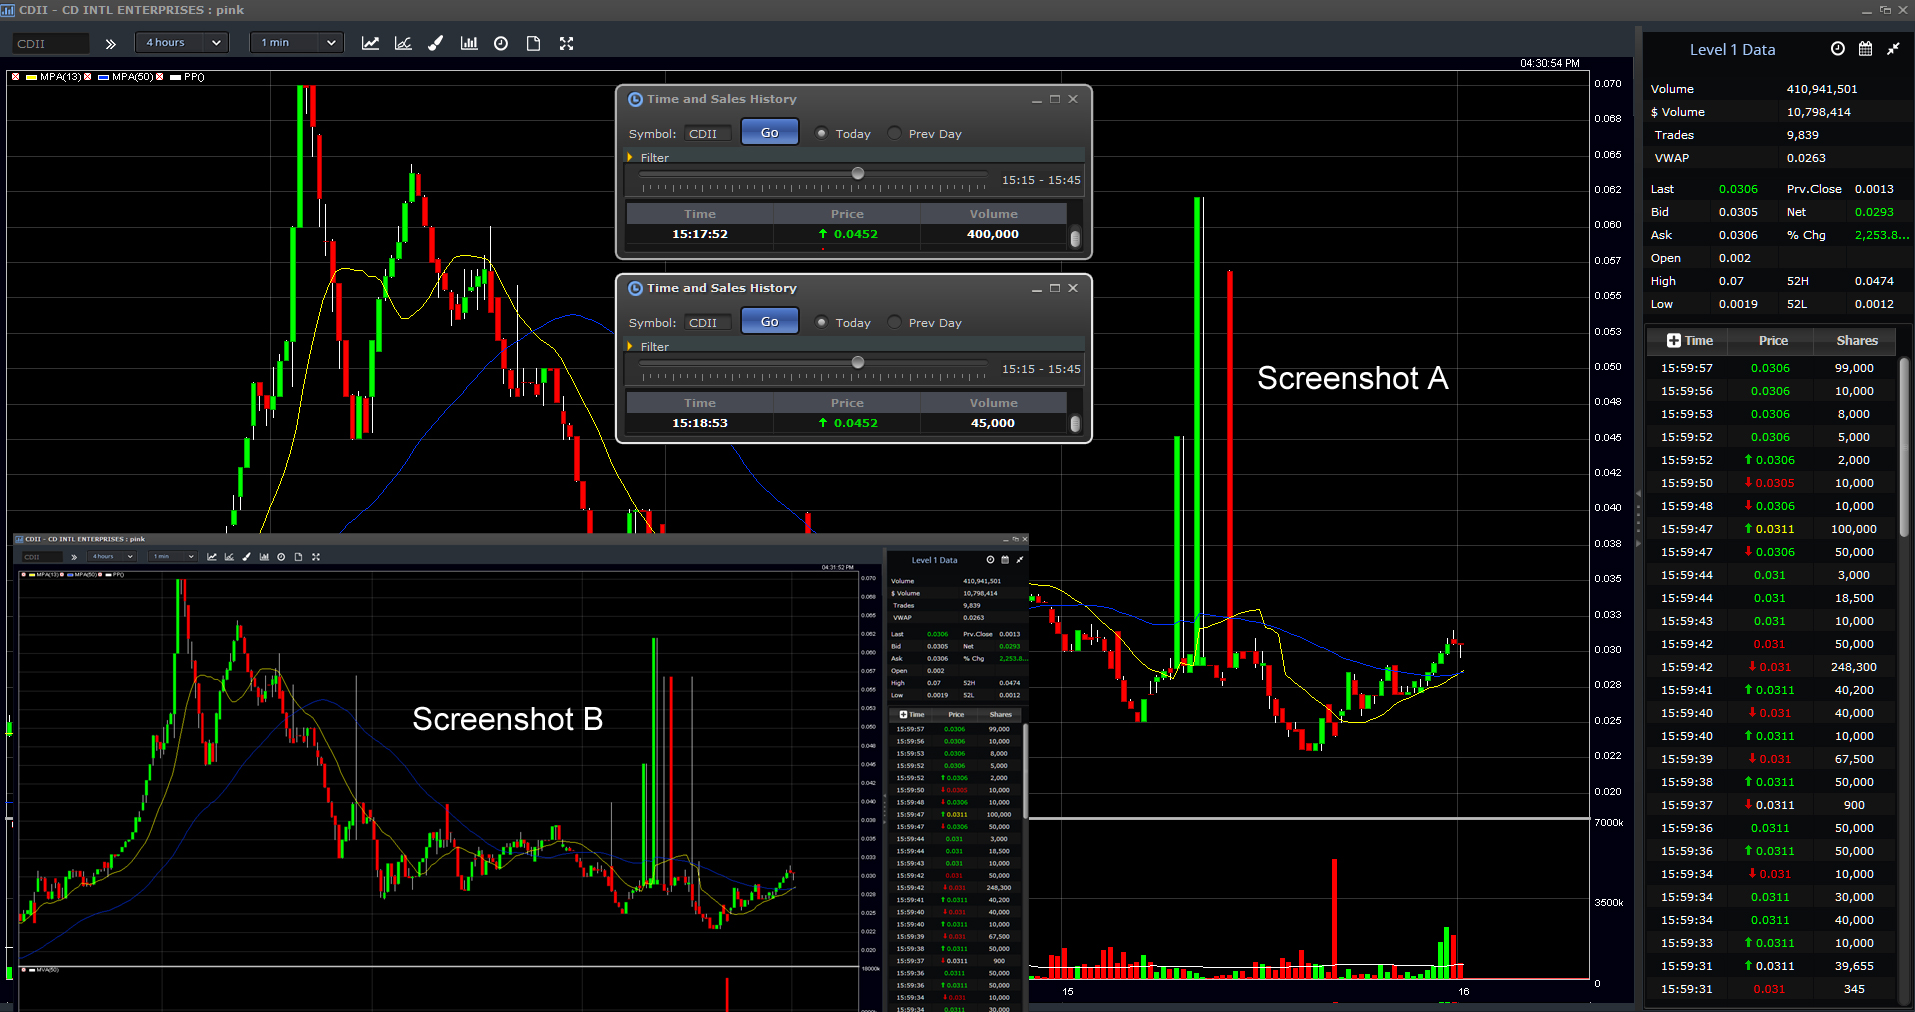1915x1012 pixels.
Task: Click the bar chart volume icon
Action: pos(469,43)
